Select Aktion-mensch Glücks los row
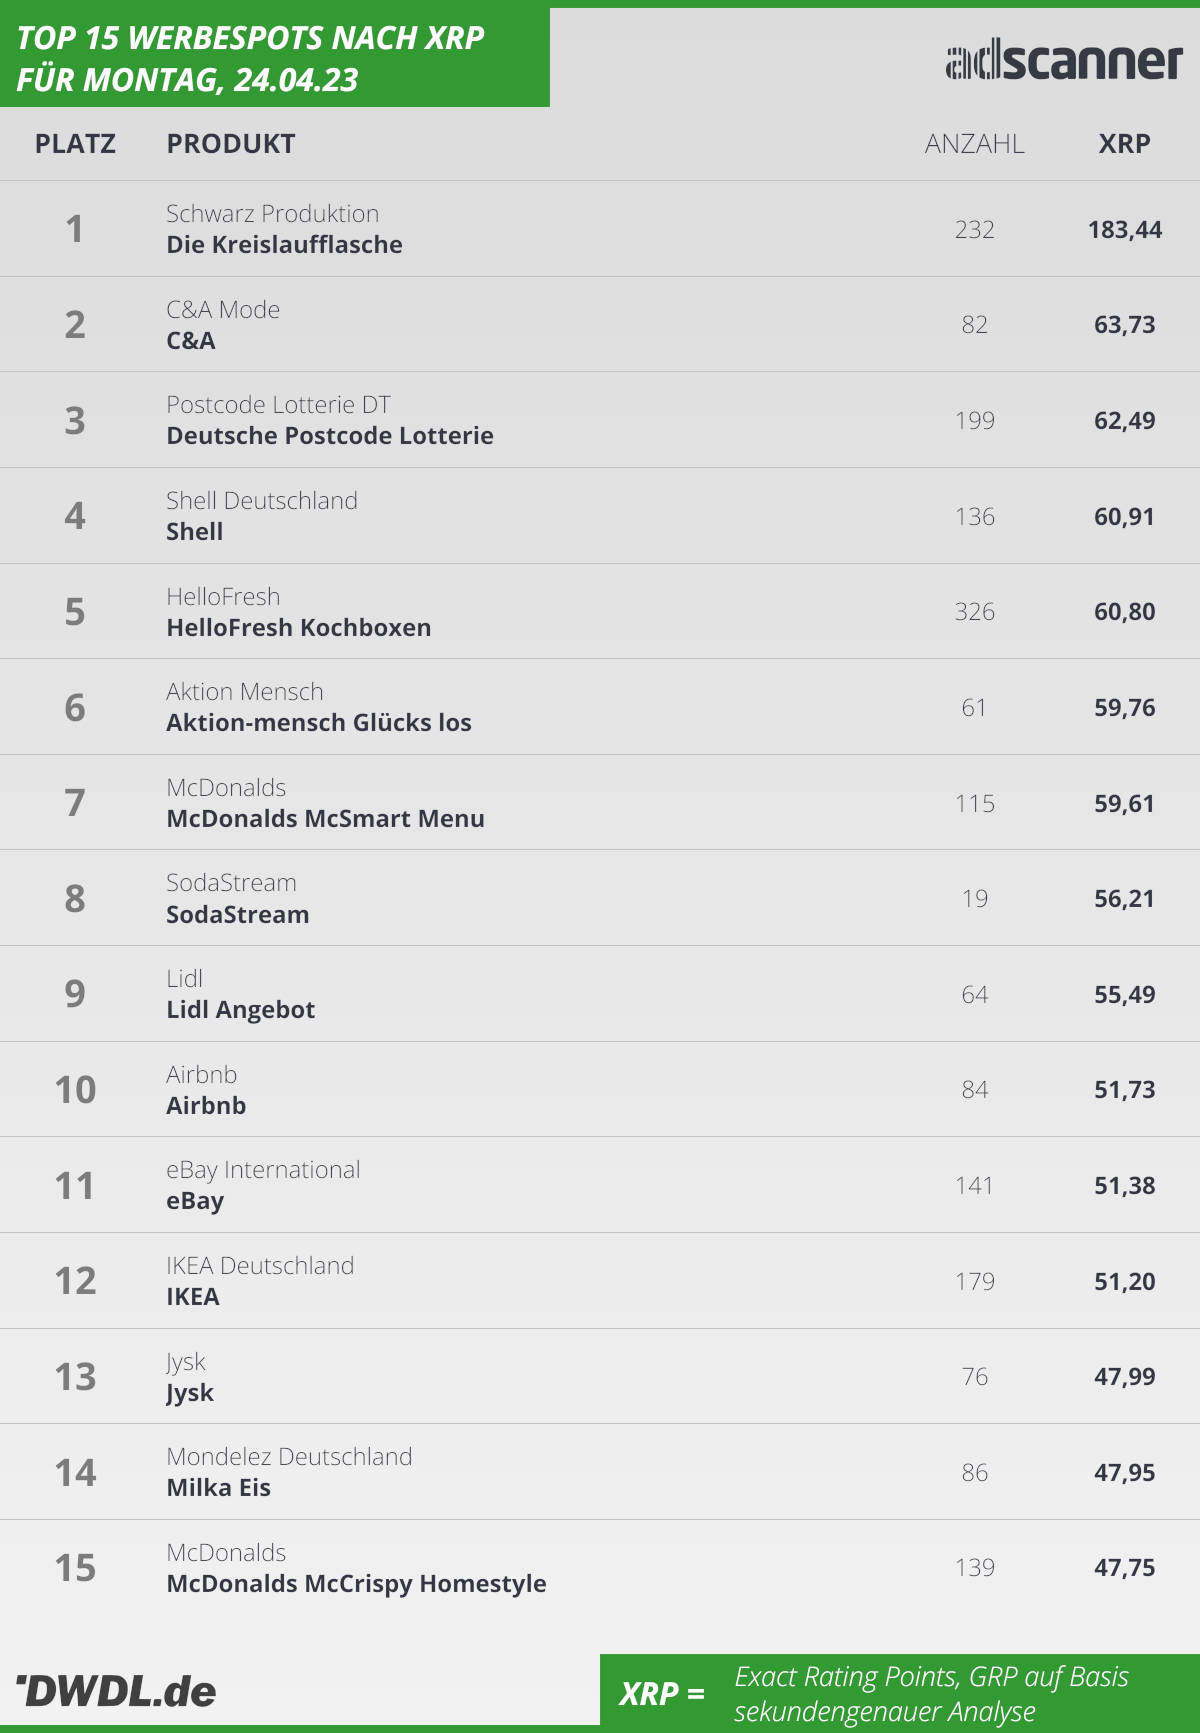The image size is (1200, 1733). [x=600, y=707]
